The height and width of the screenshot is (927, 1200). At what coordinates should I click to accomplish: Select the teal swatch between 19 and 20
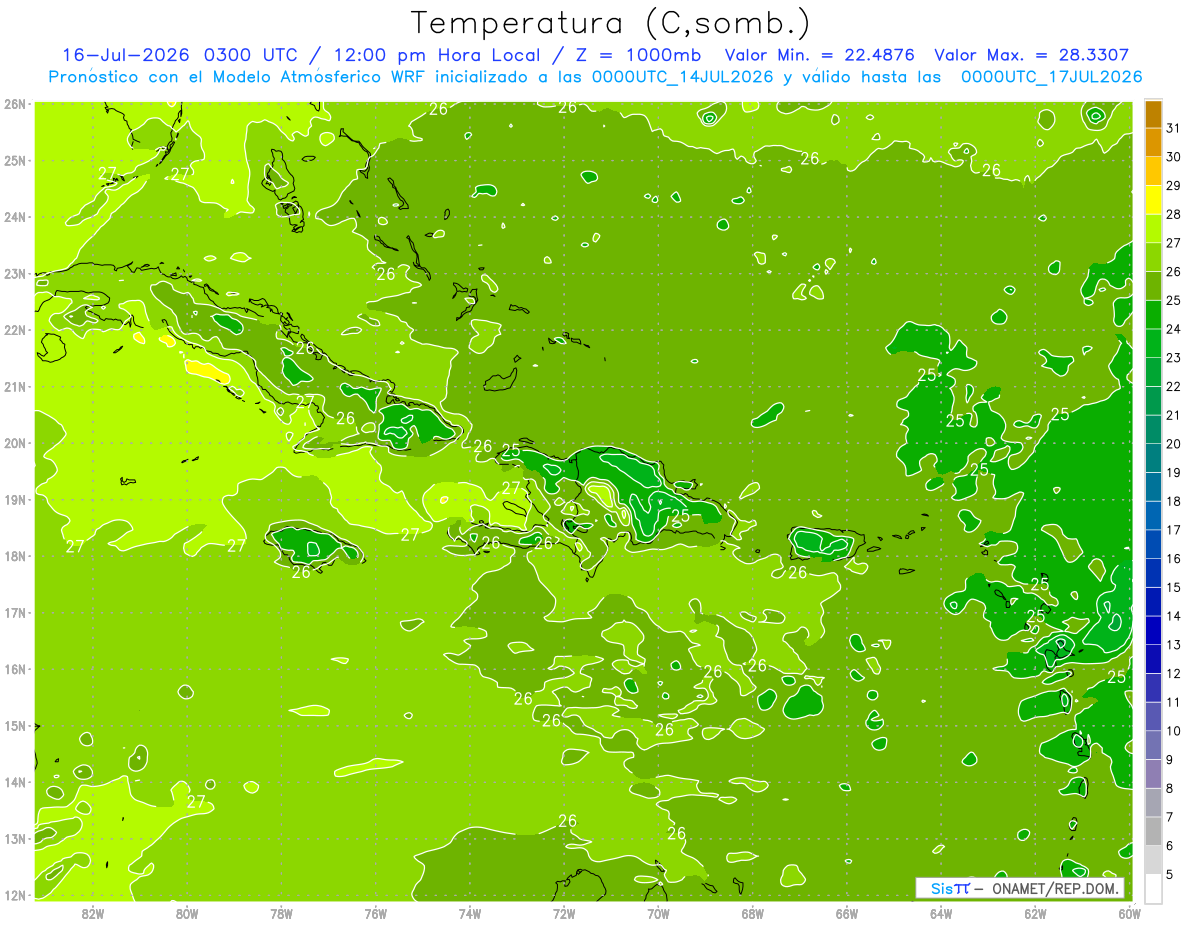tap(1153, 458)
